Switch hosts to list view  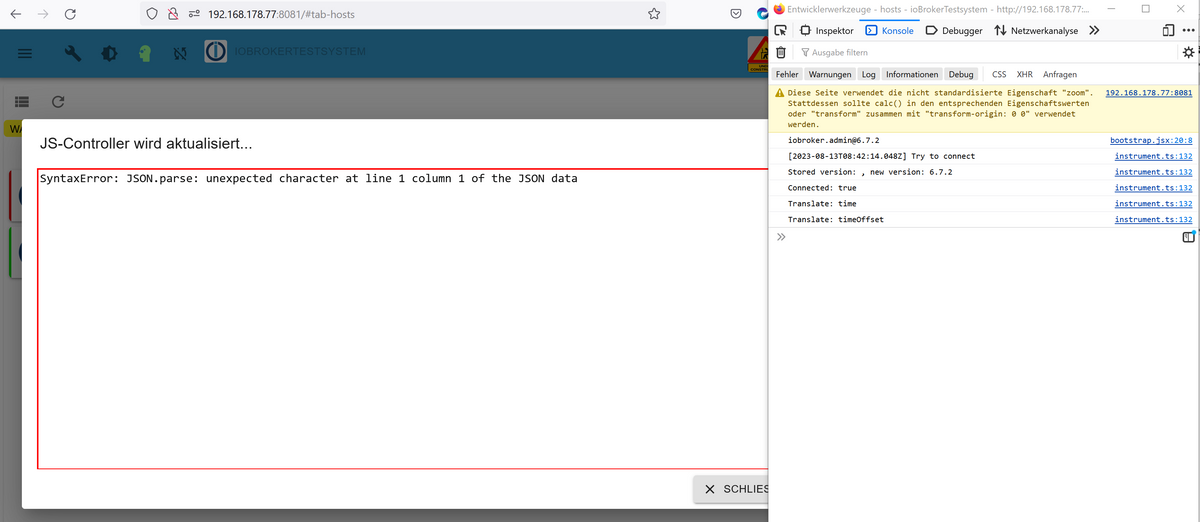tap(22, 102)
